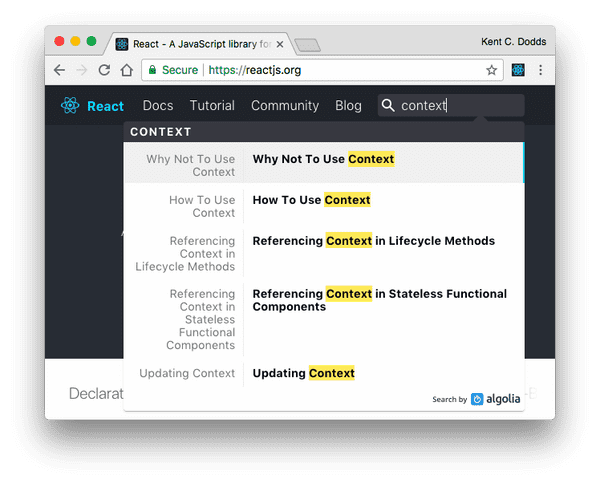Screen dimensions: 600x484
Task: Choose the 'How To Use Context' result
Action: 311,200
